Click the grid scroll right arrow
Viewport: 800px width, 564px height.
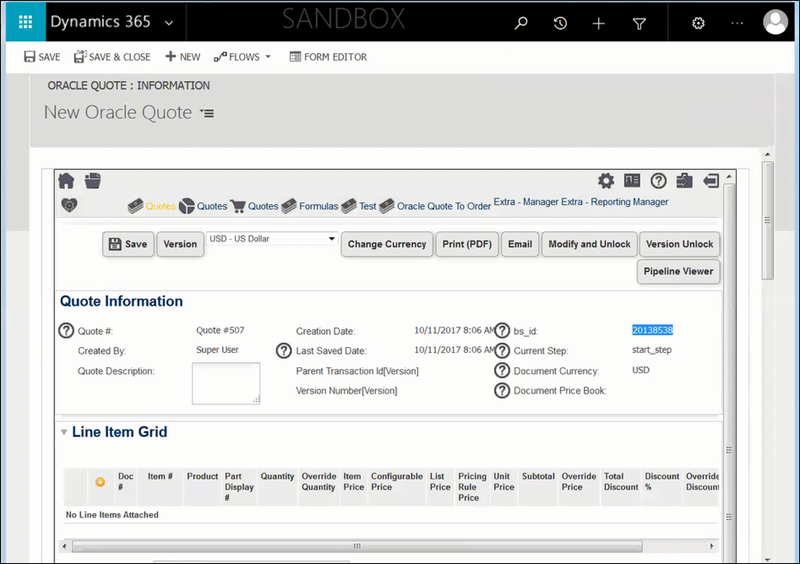[712, 546]
